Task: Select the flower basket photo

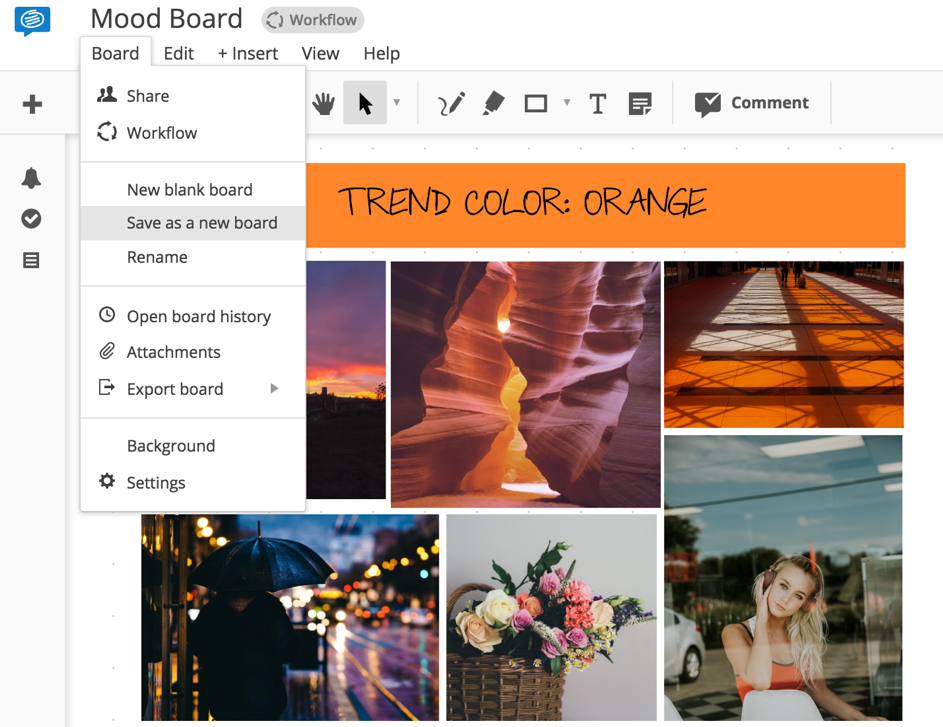Action: [551, 618]
